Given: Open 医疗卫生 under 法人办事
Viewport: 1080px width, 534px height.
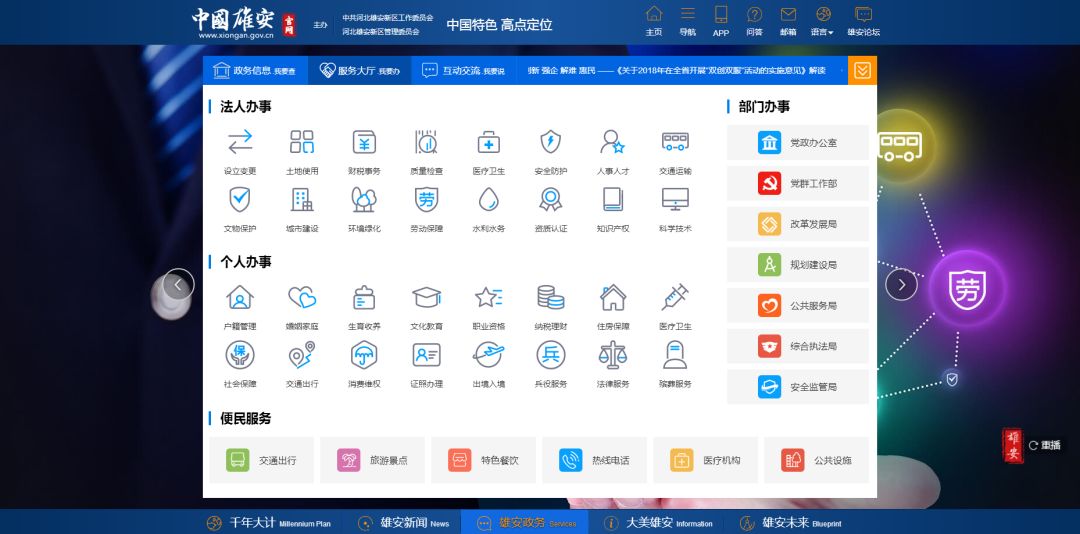Looking at the screenshot, I should (488, 142).
